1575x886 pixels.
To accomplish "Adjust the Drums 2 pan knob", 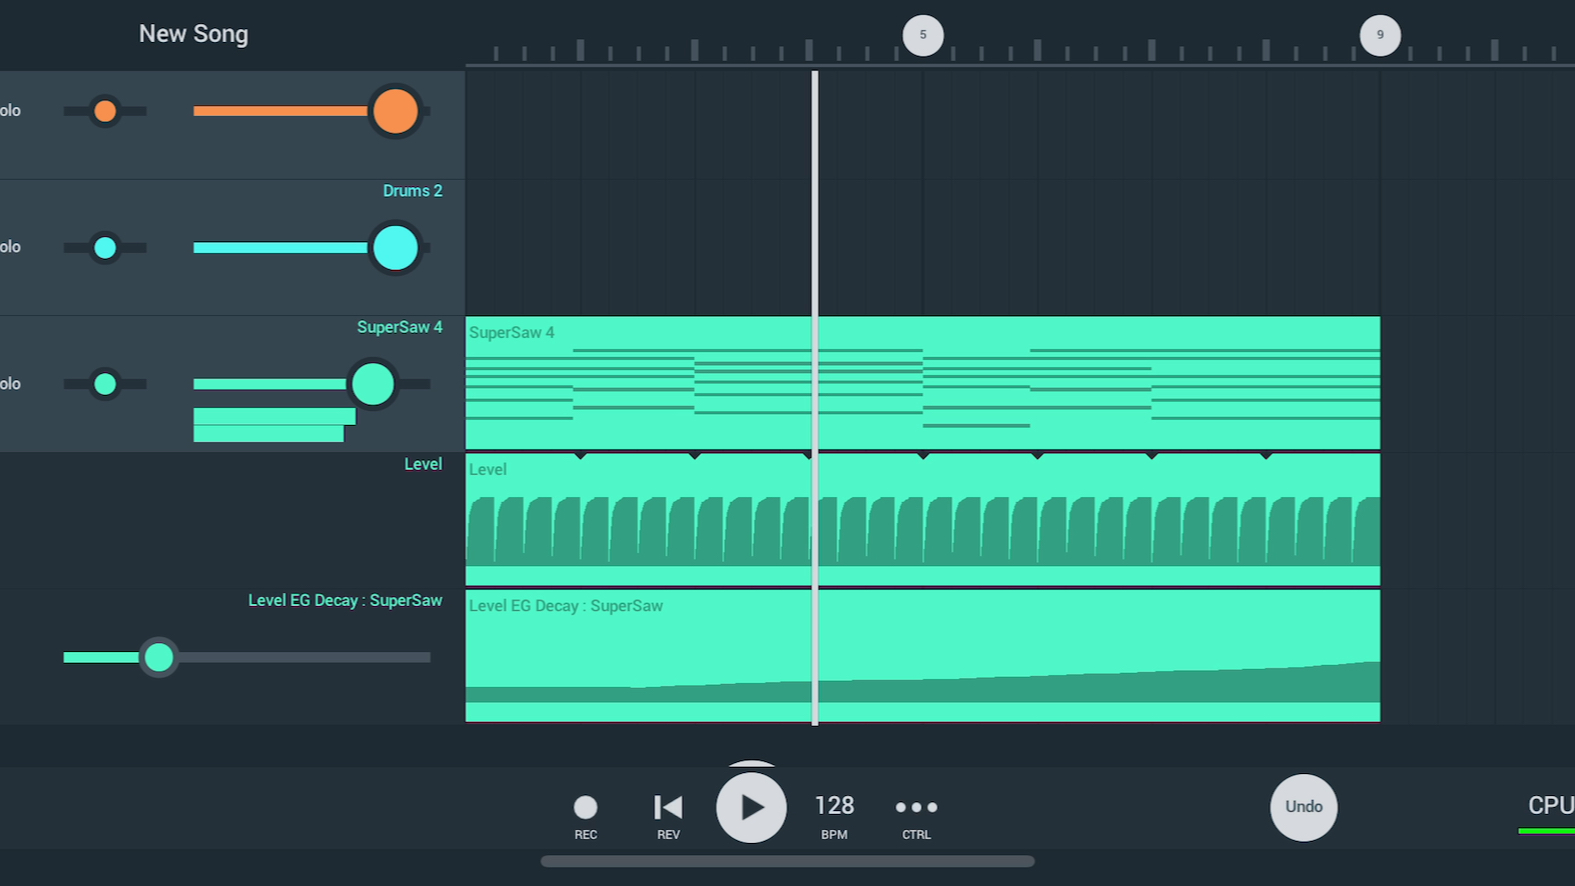I will [105, 248].
